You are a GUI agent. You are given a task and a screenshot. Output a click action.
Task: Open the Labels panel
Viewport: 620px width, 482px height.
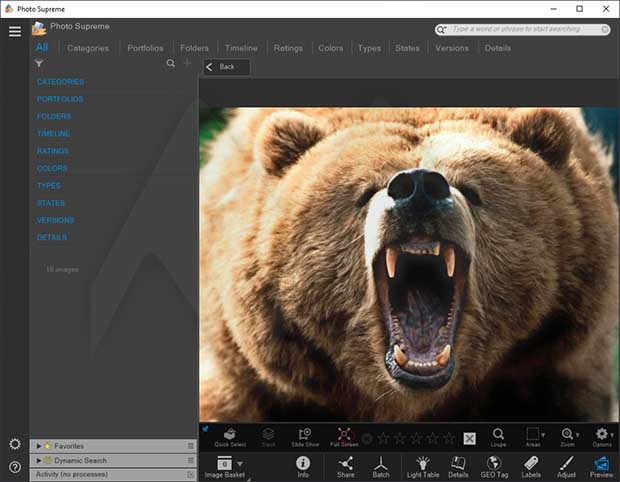(x=531, y=467)
